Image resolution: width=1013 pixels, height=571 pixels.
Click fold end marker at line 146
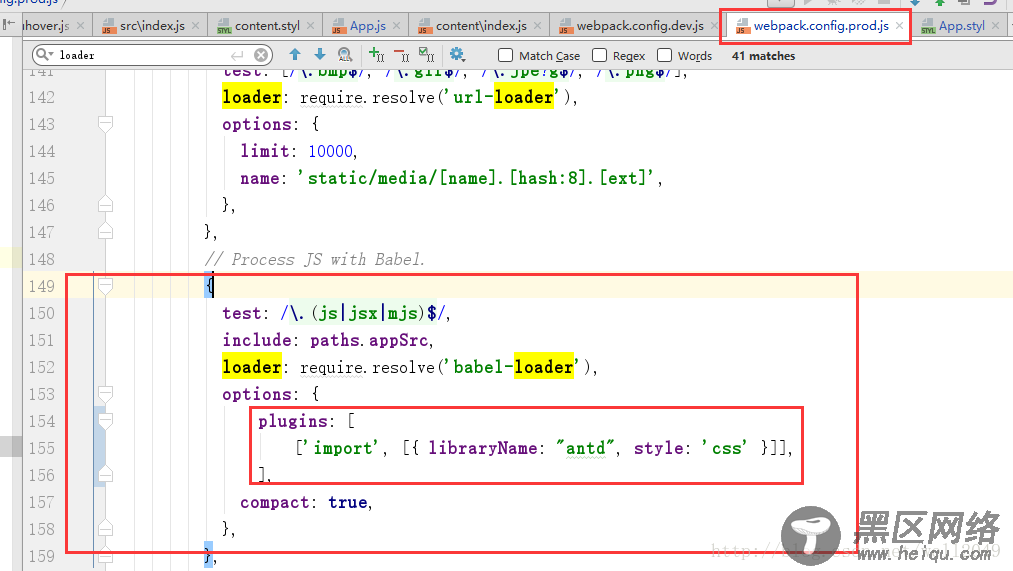[x=105, y=205]
